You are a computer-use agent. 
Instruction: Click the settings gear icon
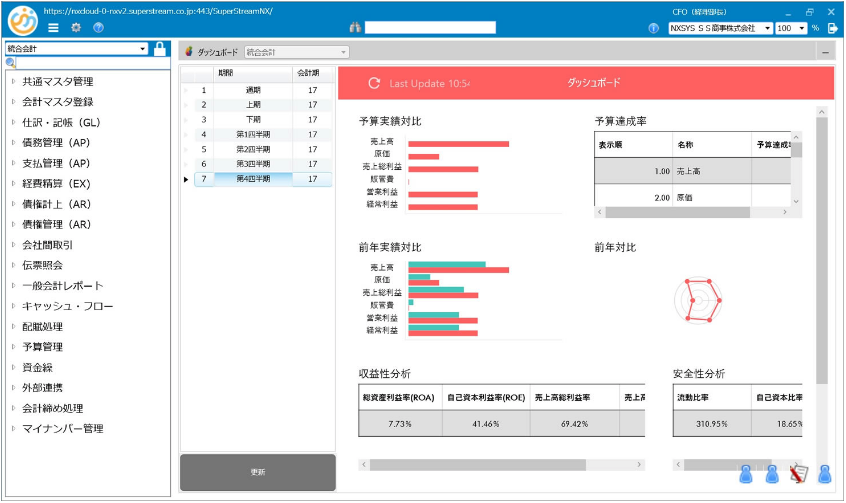76,28
